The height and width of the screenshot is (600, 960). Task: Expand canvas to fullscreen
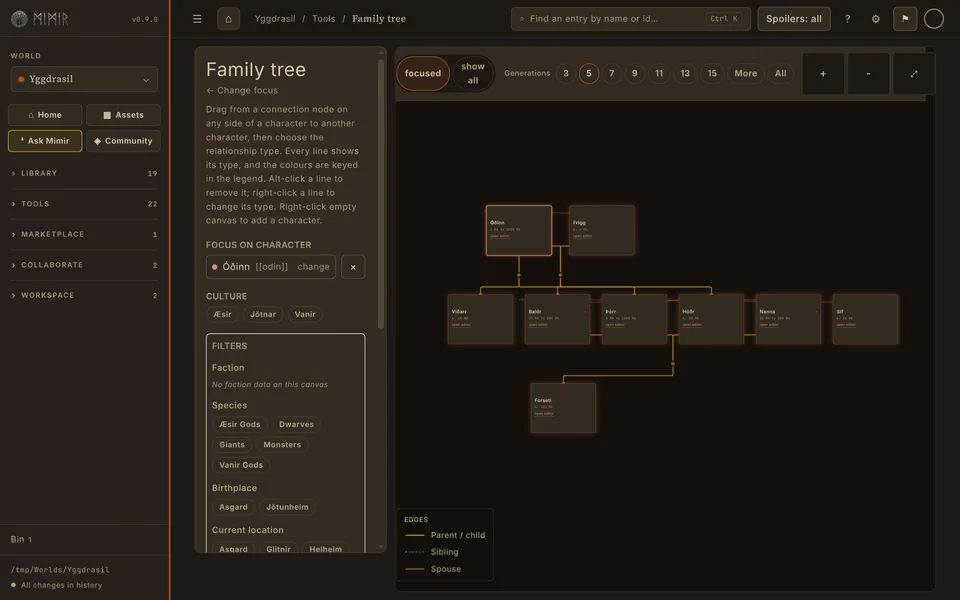click(x=913, y=73)
